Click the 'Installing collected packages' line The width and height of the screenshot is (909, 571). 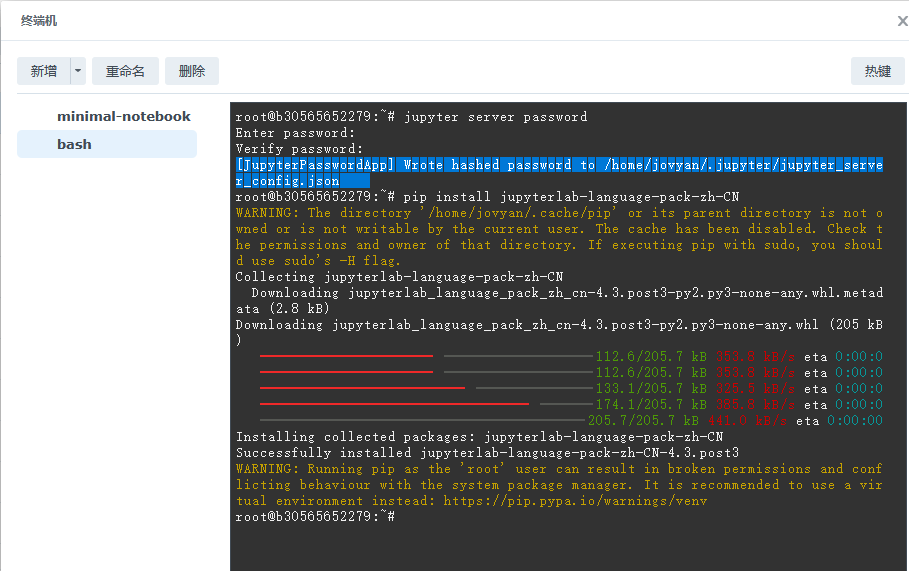tap(479, 437)
